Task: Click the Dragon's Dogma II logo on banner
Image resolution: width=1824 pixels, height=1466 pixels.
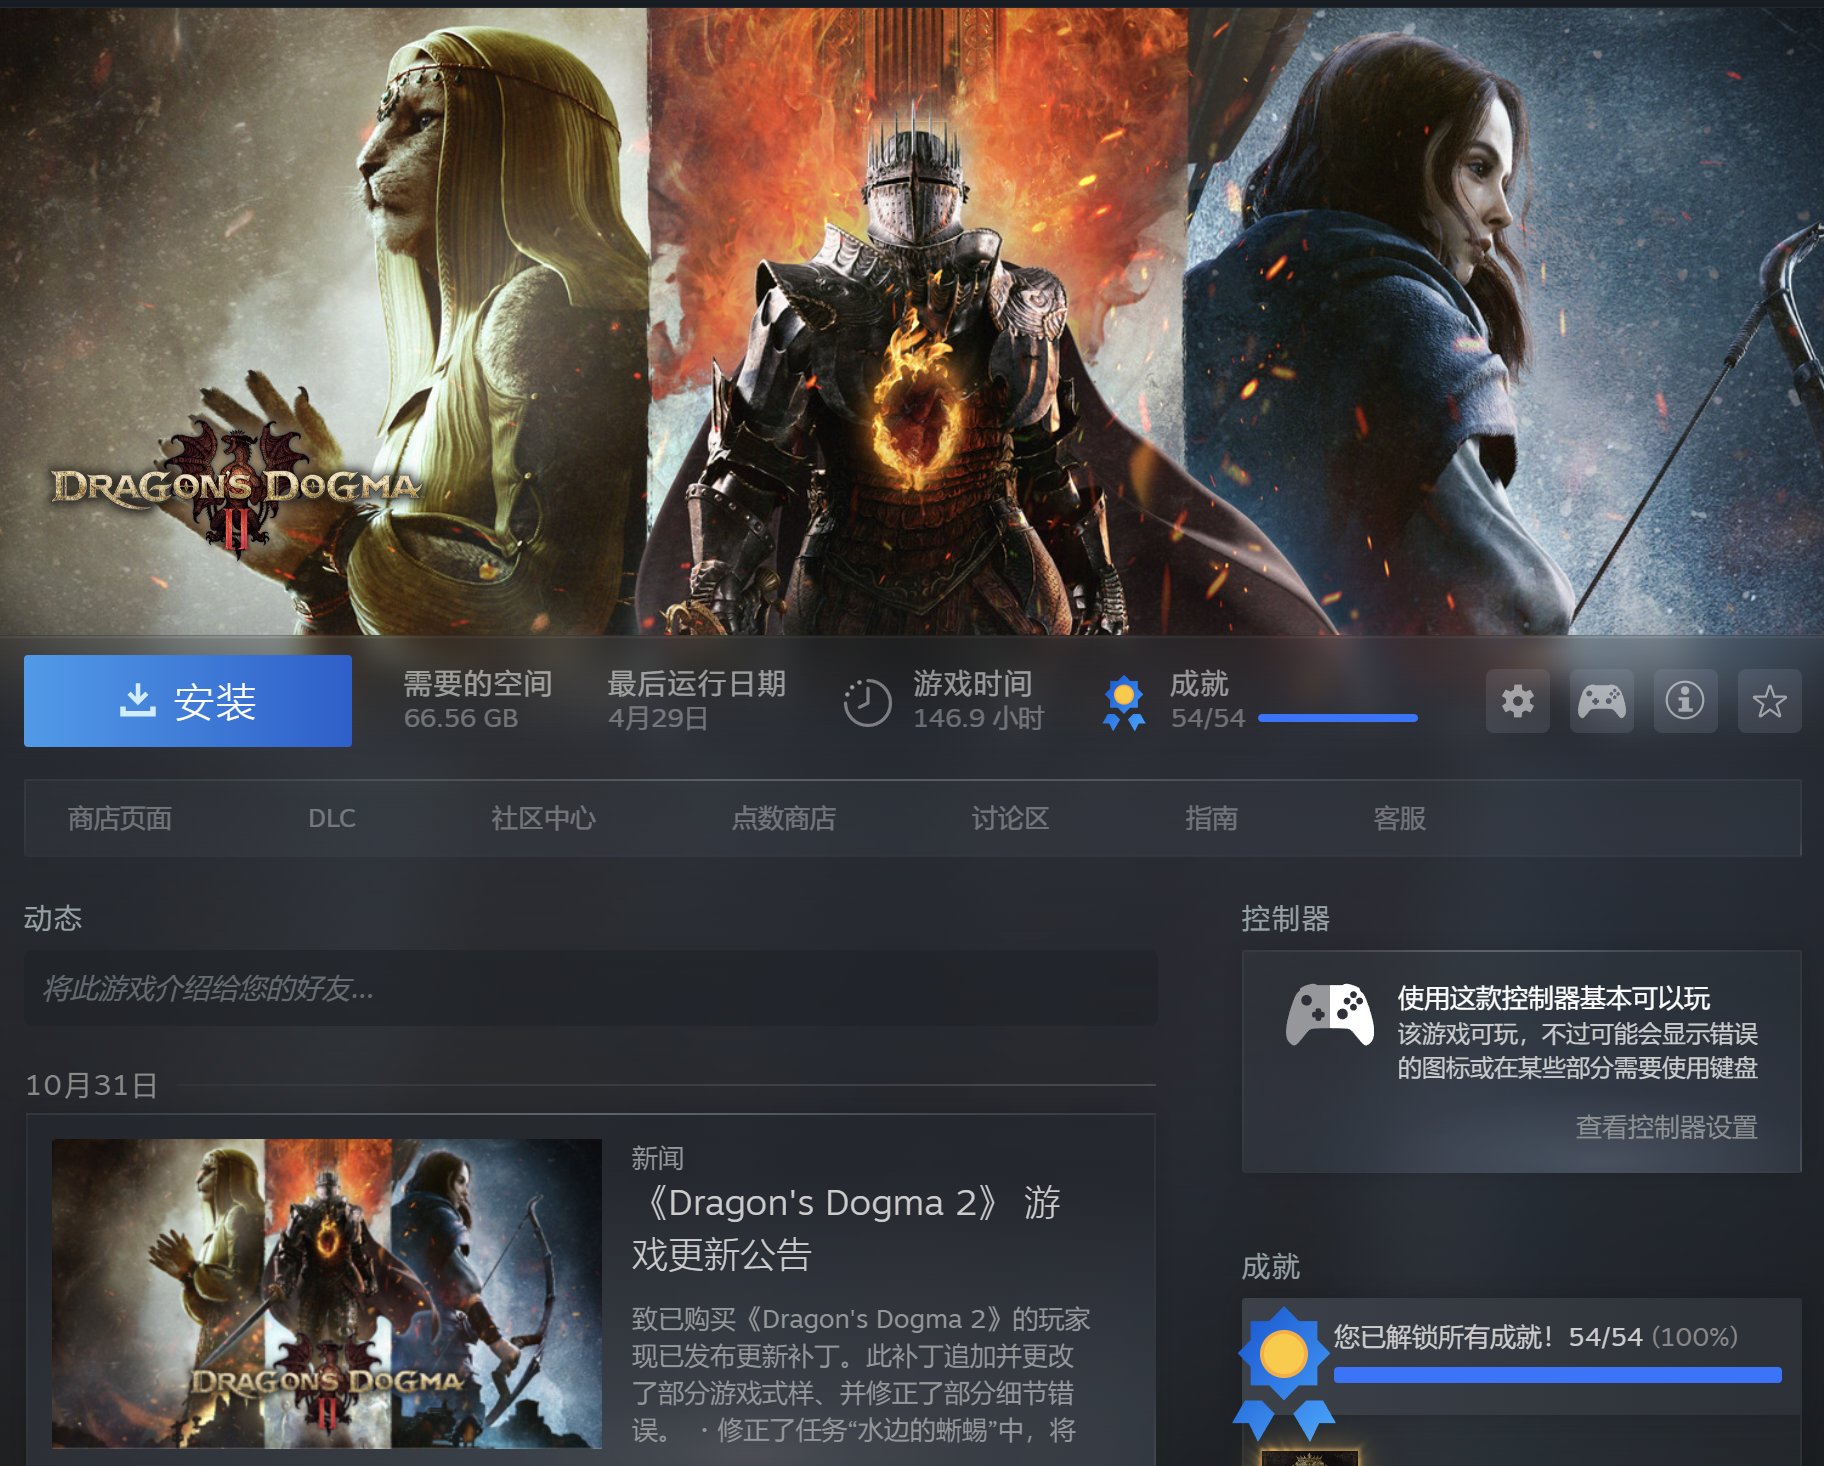Action: pyautogui.click(x=236, y=489)
